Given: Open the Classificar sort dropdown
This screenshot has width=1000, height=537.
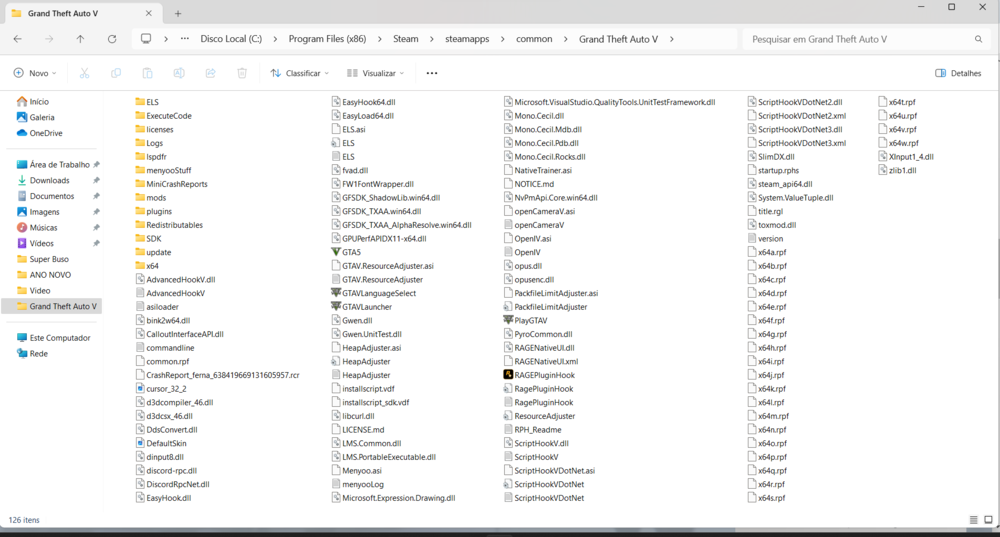Looking at the screenshot, I should [300, 73].
